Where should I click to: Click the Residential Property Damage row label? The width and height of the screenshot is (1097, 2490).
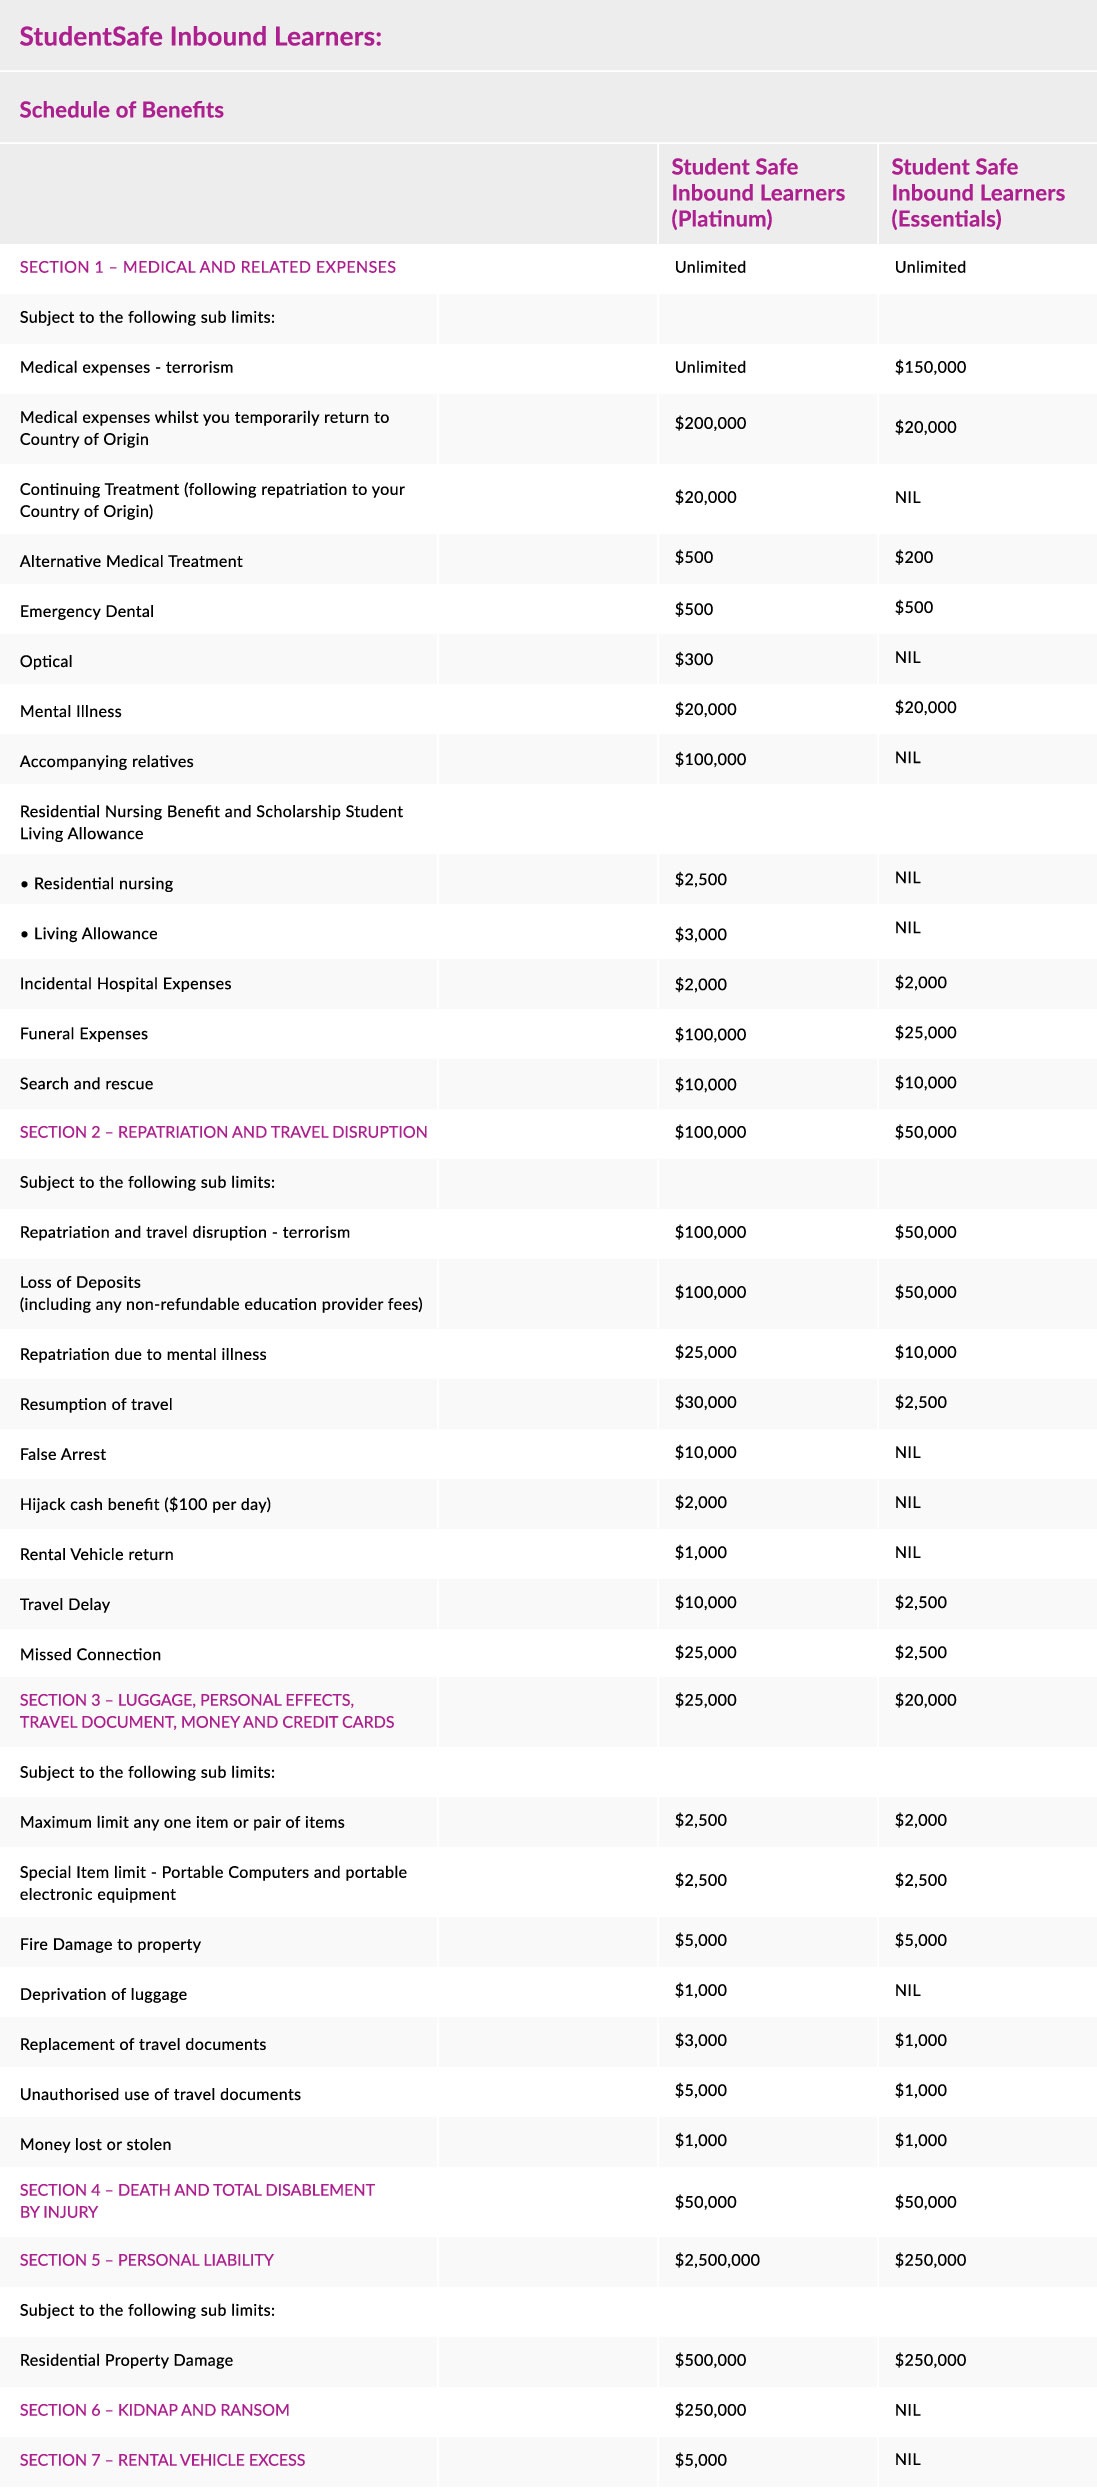[126, 2360]
